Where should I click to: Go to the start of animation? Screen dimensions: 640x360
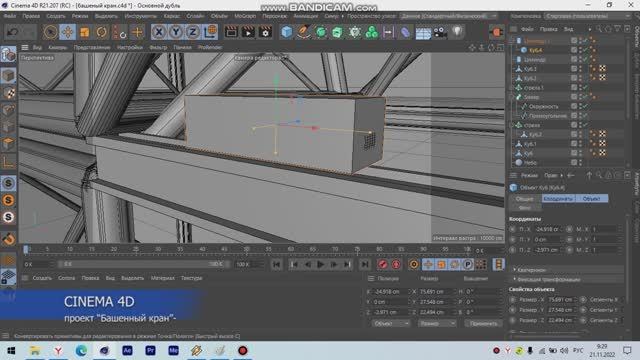tap(276, 264)
